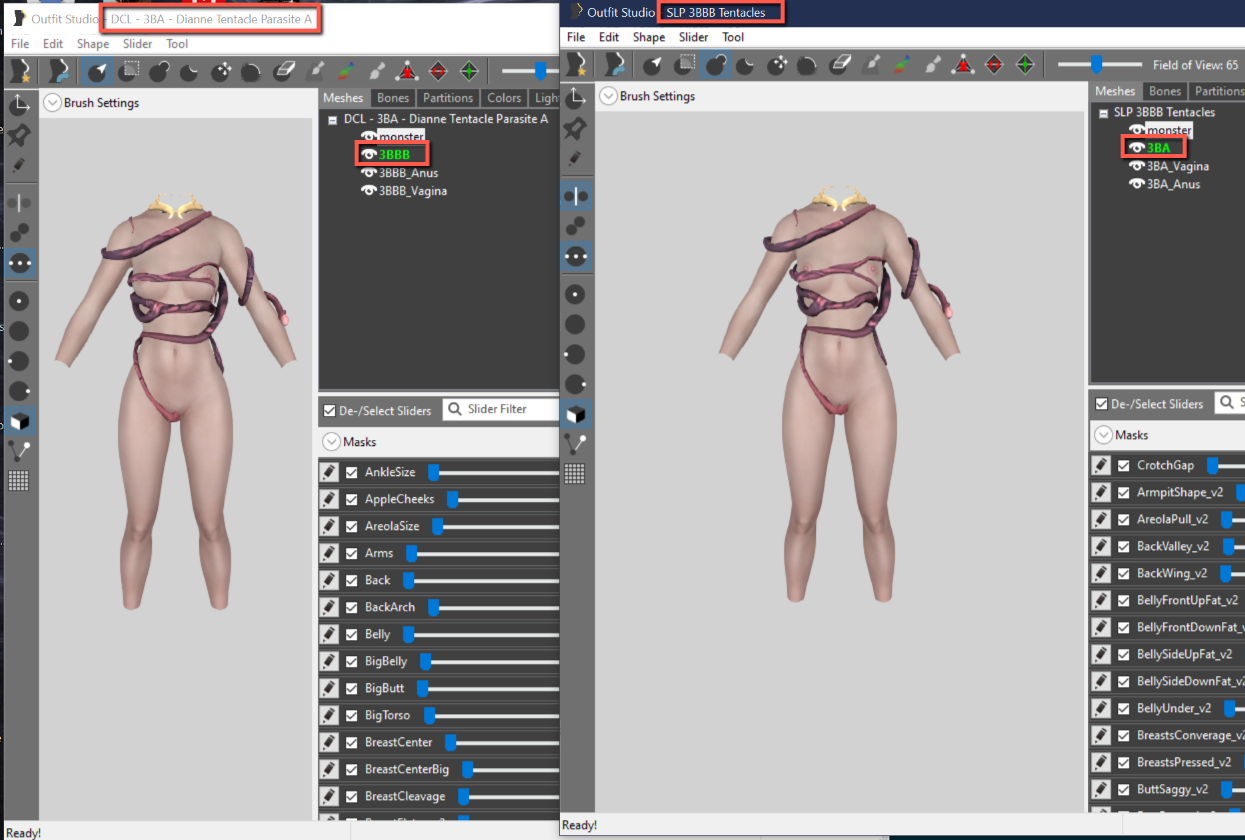Click the Belly slider track

(x=481, y=634)
